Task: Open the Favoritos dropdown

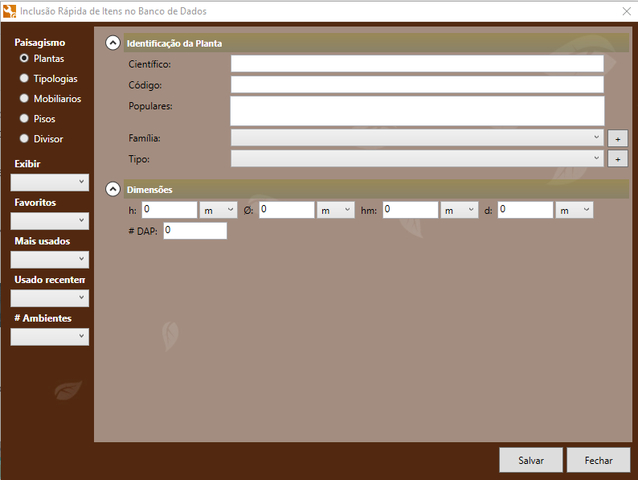Action: [49, 221]
